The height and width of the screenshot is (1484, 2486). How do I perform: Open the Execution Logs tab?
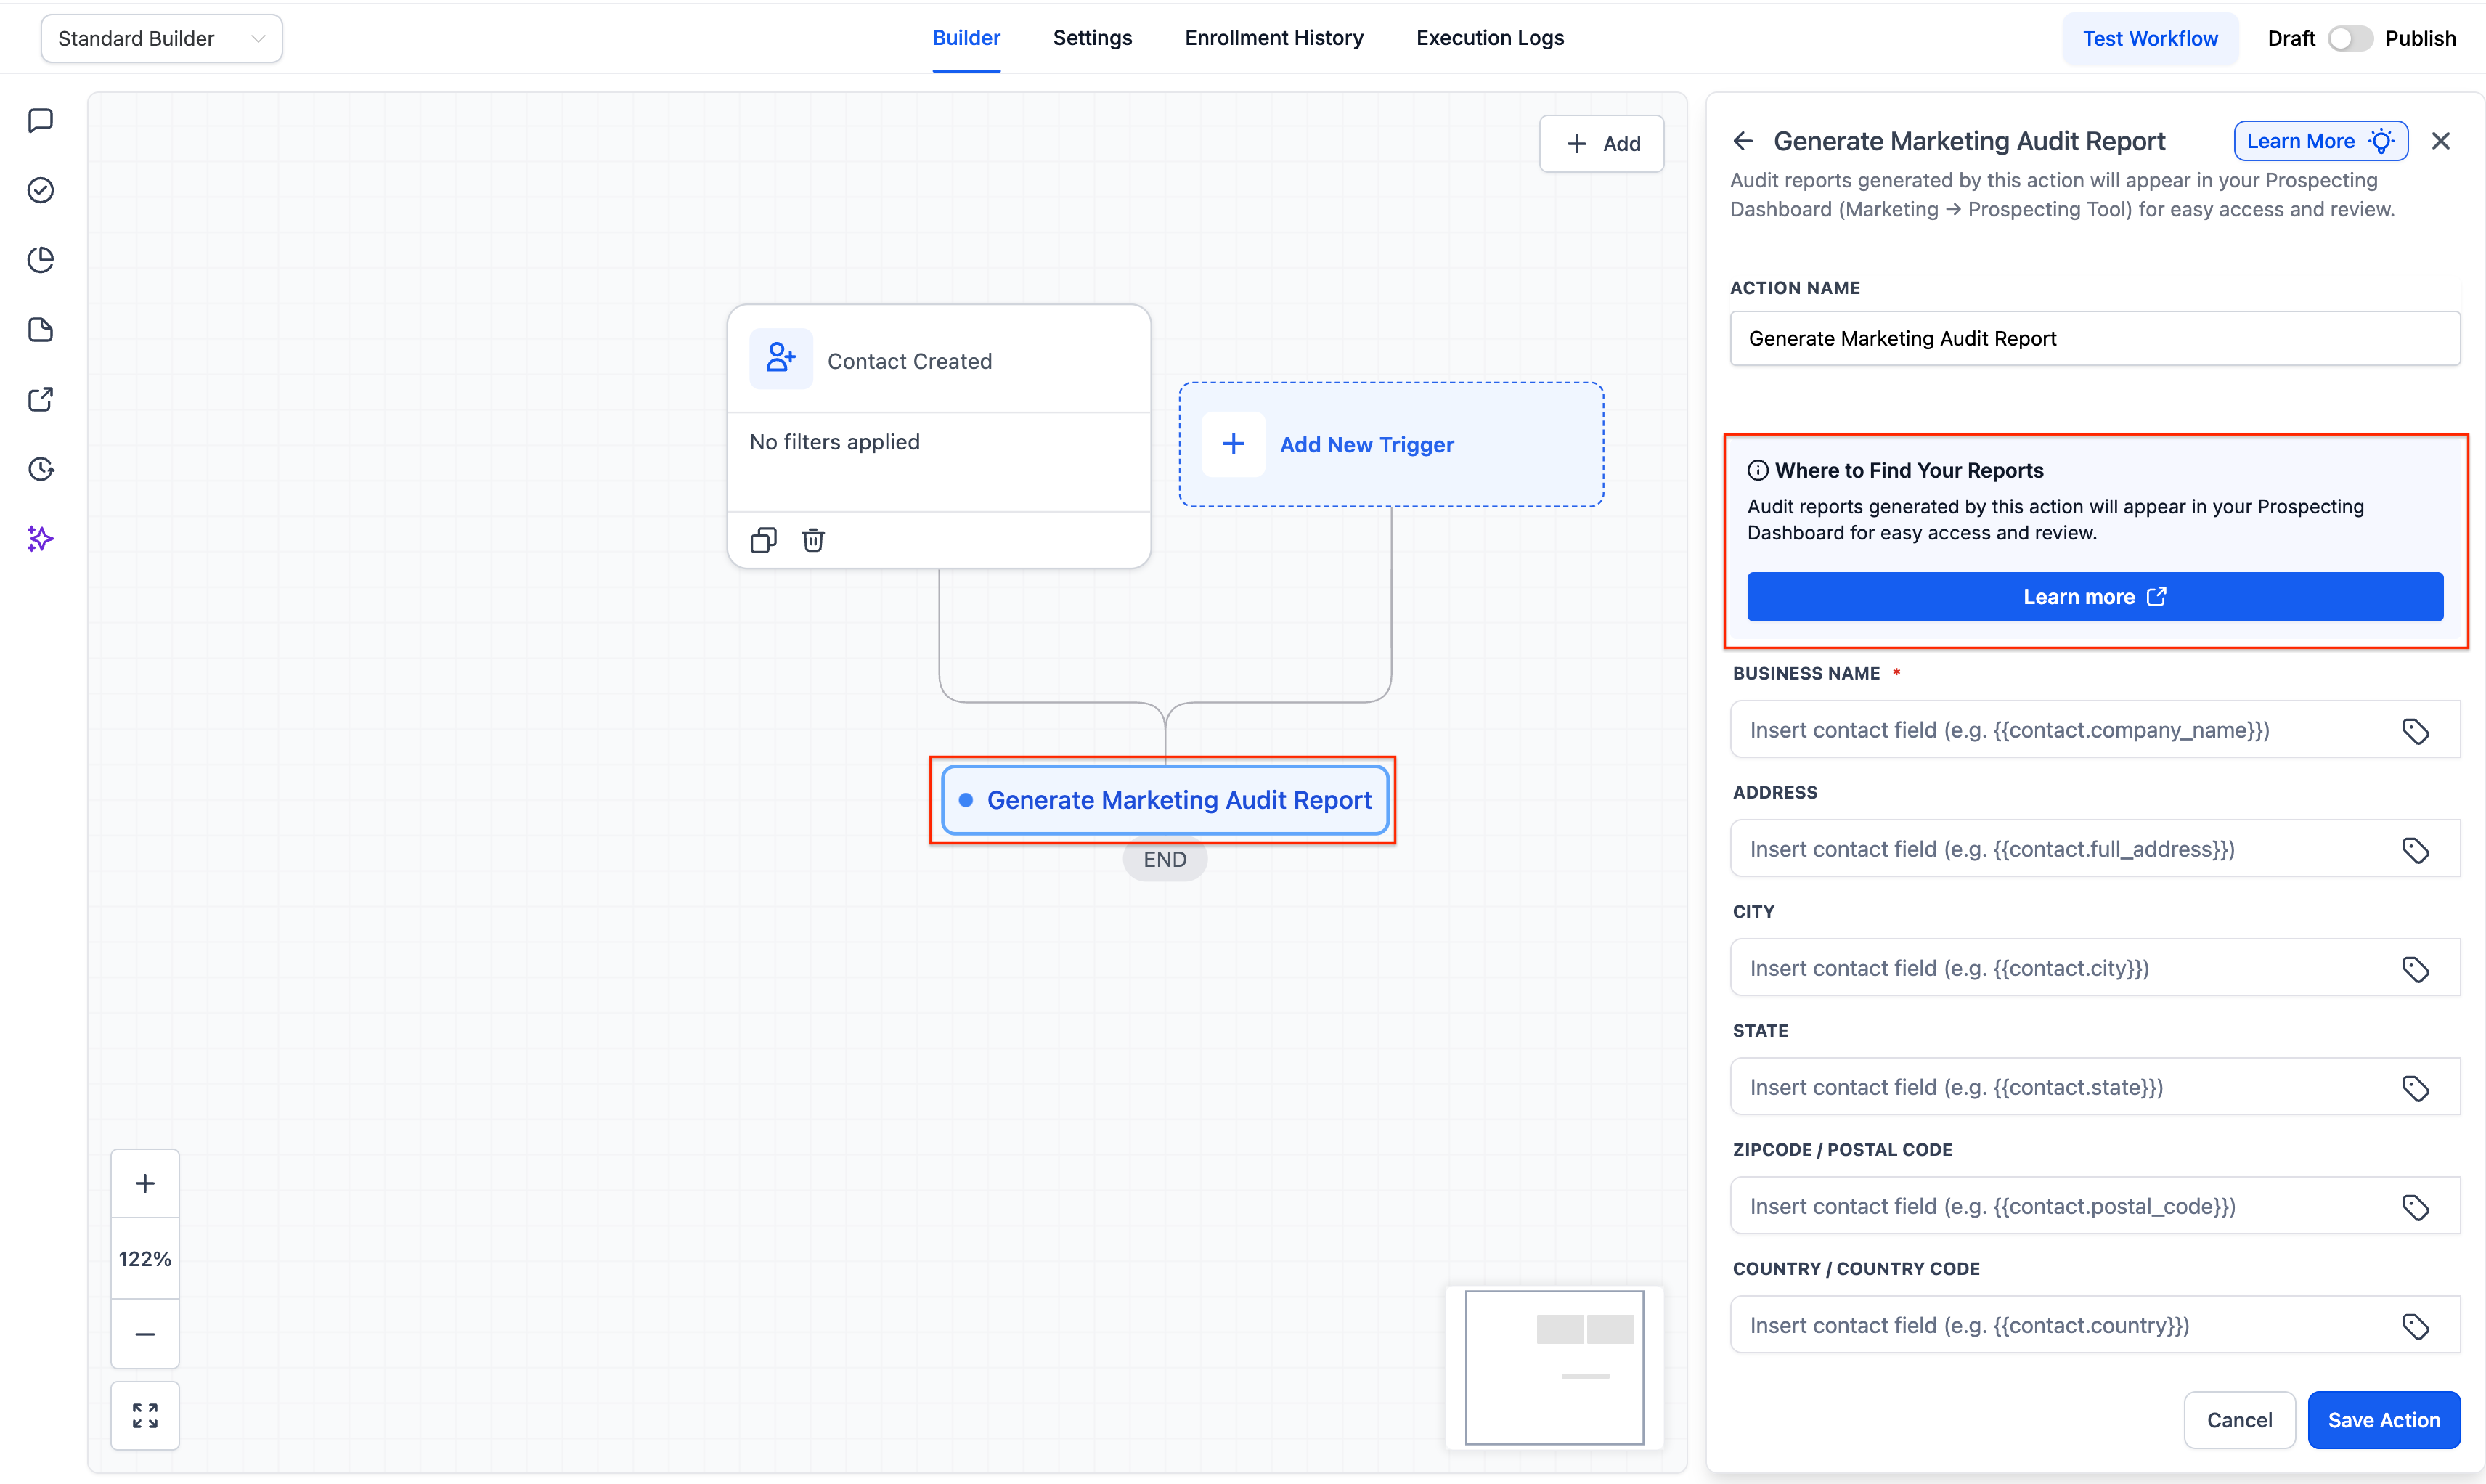(x=1489, y=38)
